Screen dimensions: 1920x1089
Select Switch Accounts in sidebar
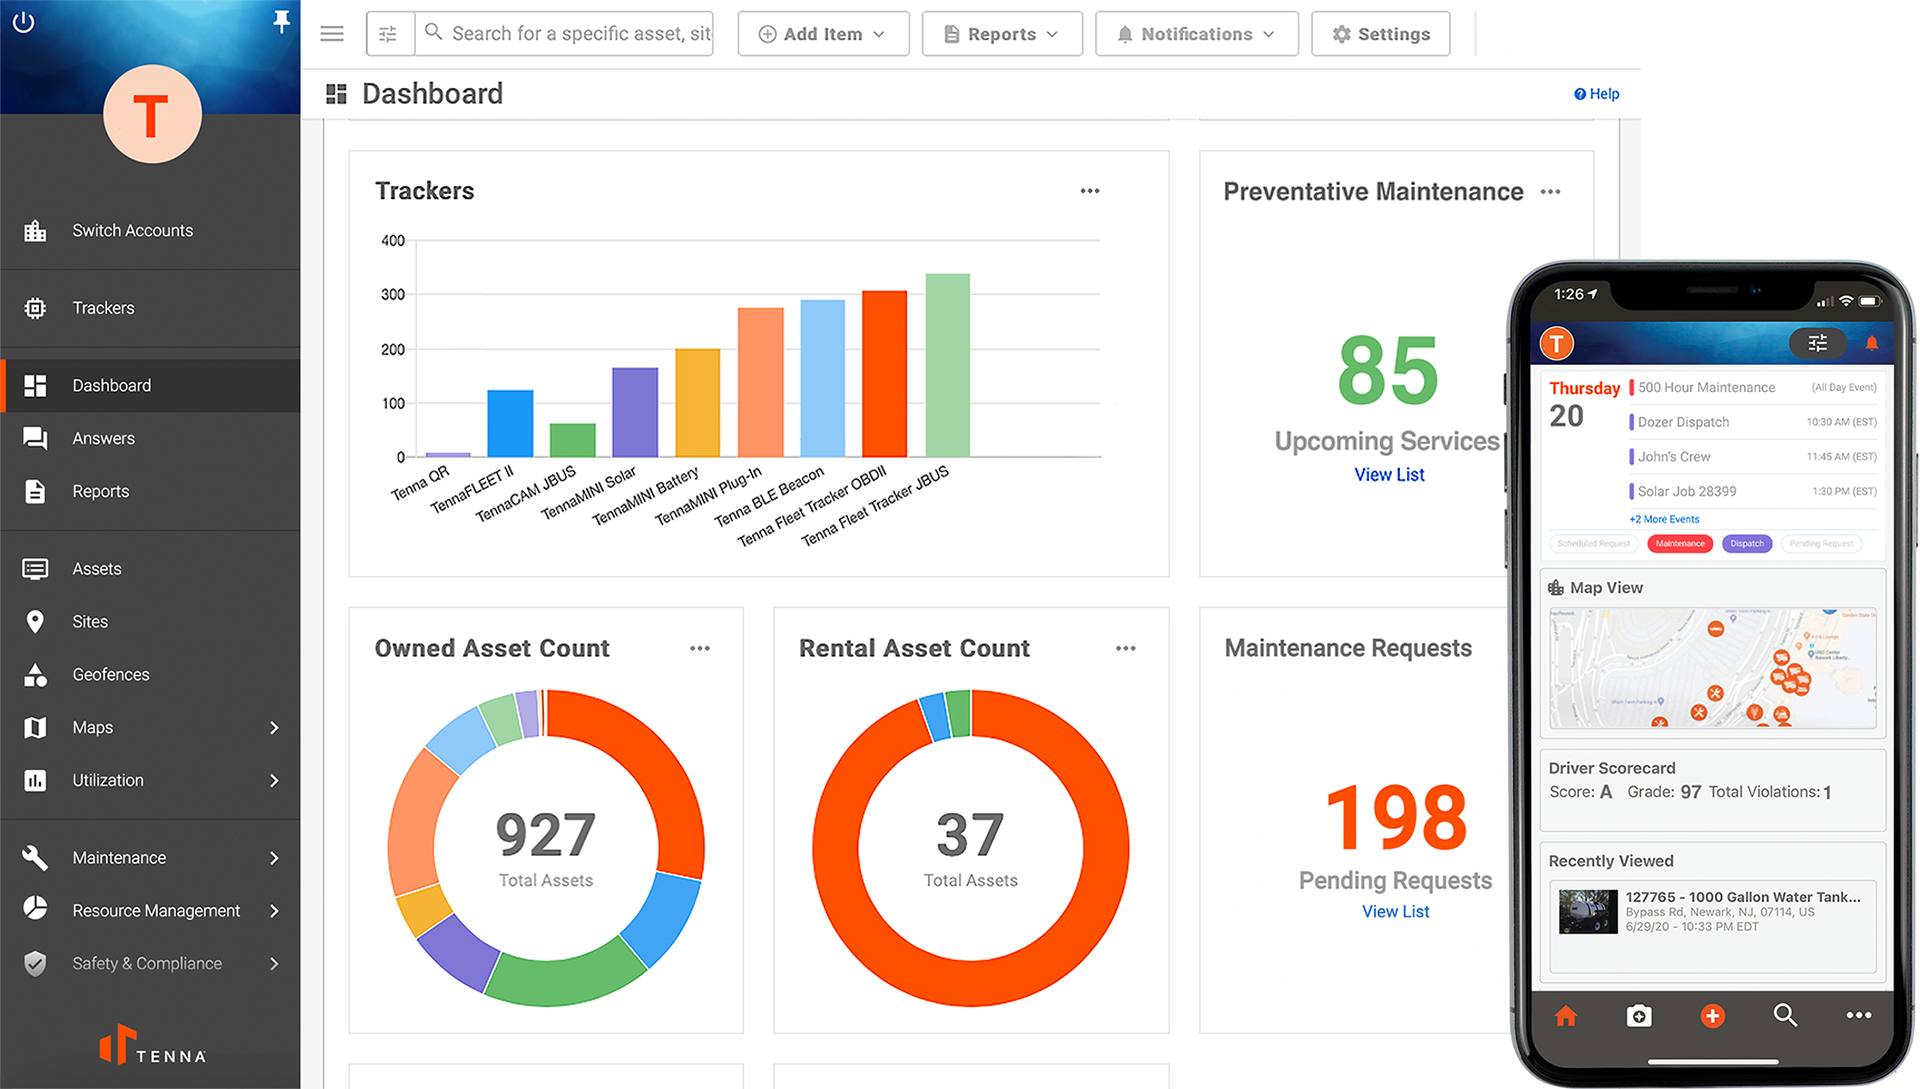150,231
